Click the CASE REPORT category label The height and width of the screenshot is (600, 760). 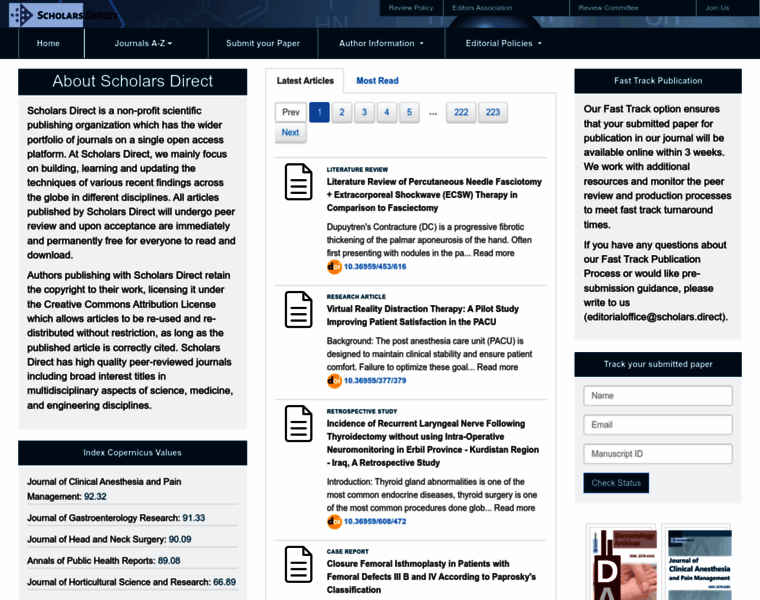pos(348,552)
